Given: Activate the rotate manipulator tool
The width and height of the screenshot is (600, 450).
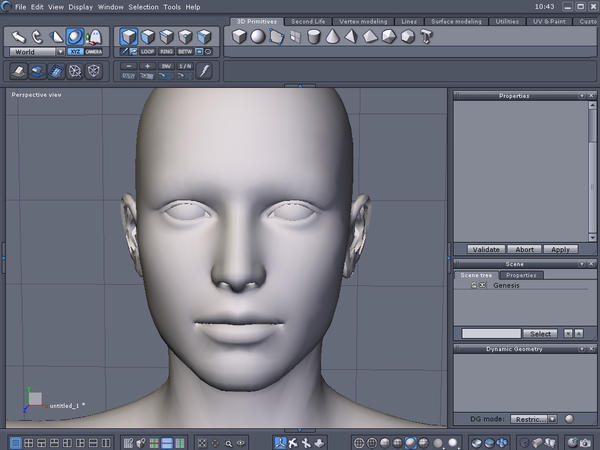Looking at the screenshot, I should coord(37,37).
